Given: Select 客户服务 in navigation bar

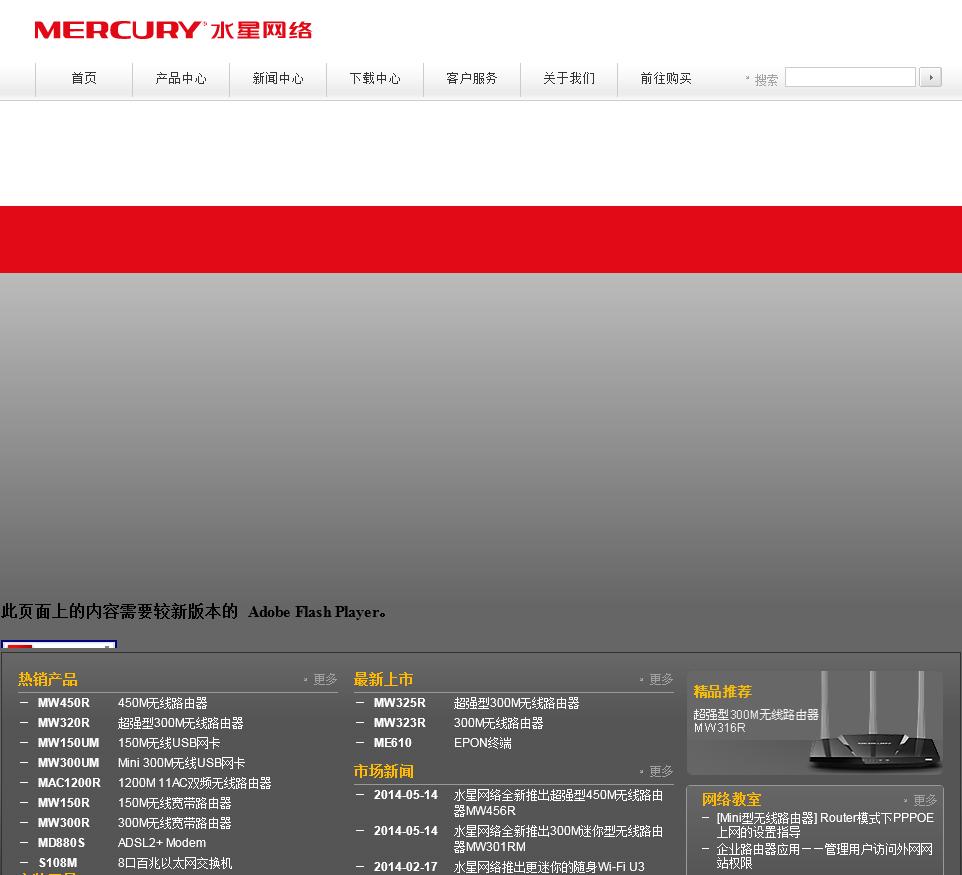Looking at the screenshot, I should coord(472,79).
